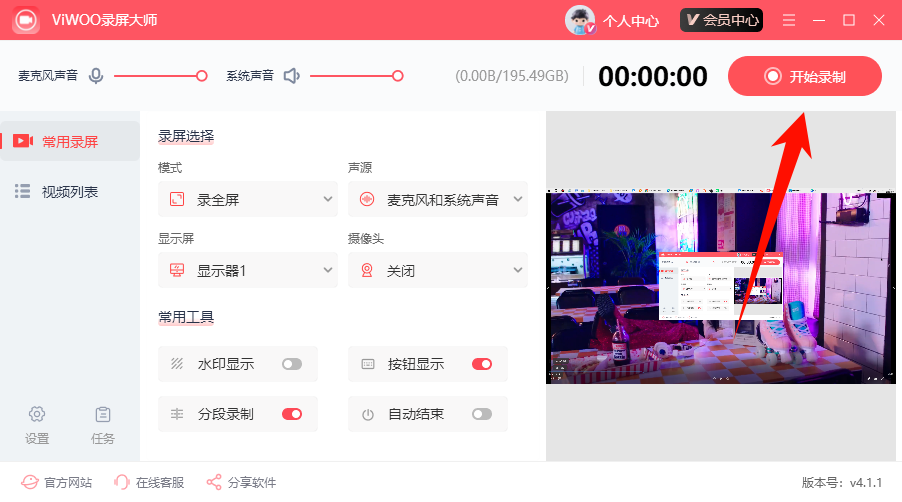Adjust the 系统声音 volume slider

[357, 76]
